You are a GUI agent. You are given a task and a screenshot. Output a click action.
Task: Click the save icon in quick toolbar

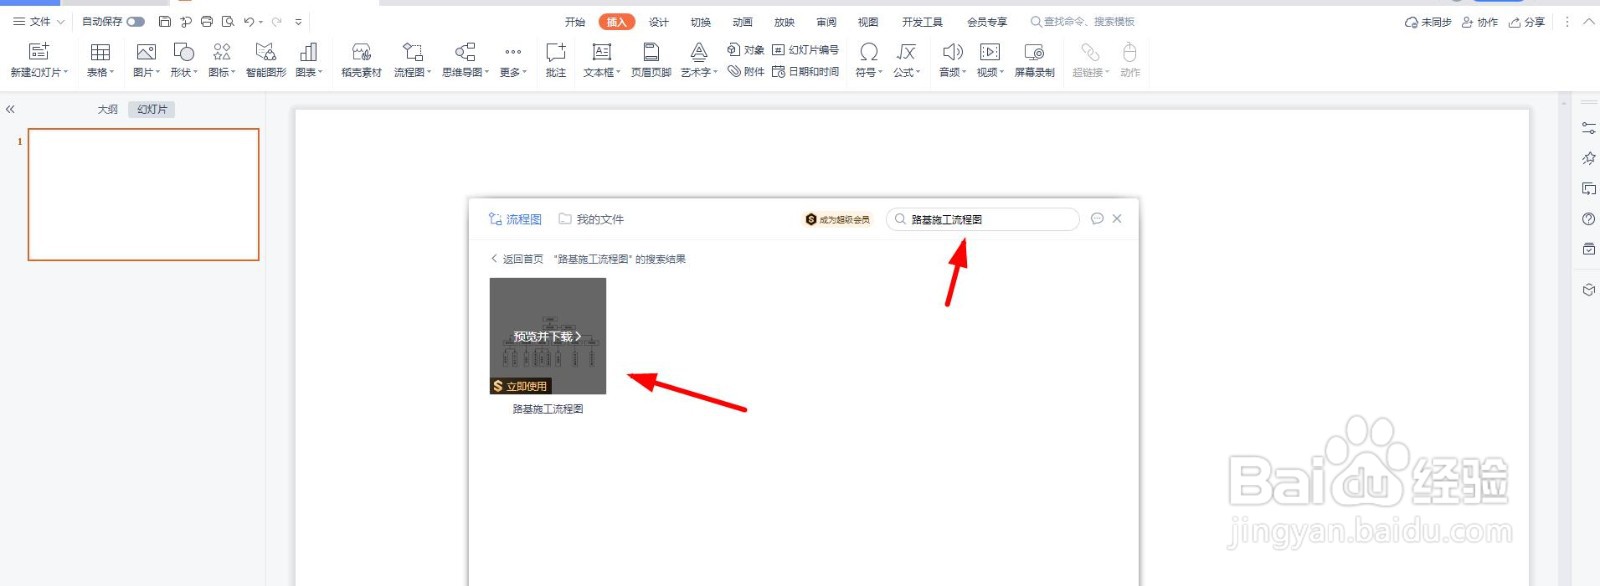[165, 21]
